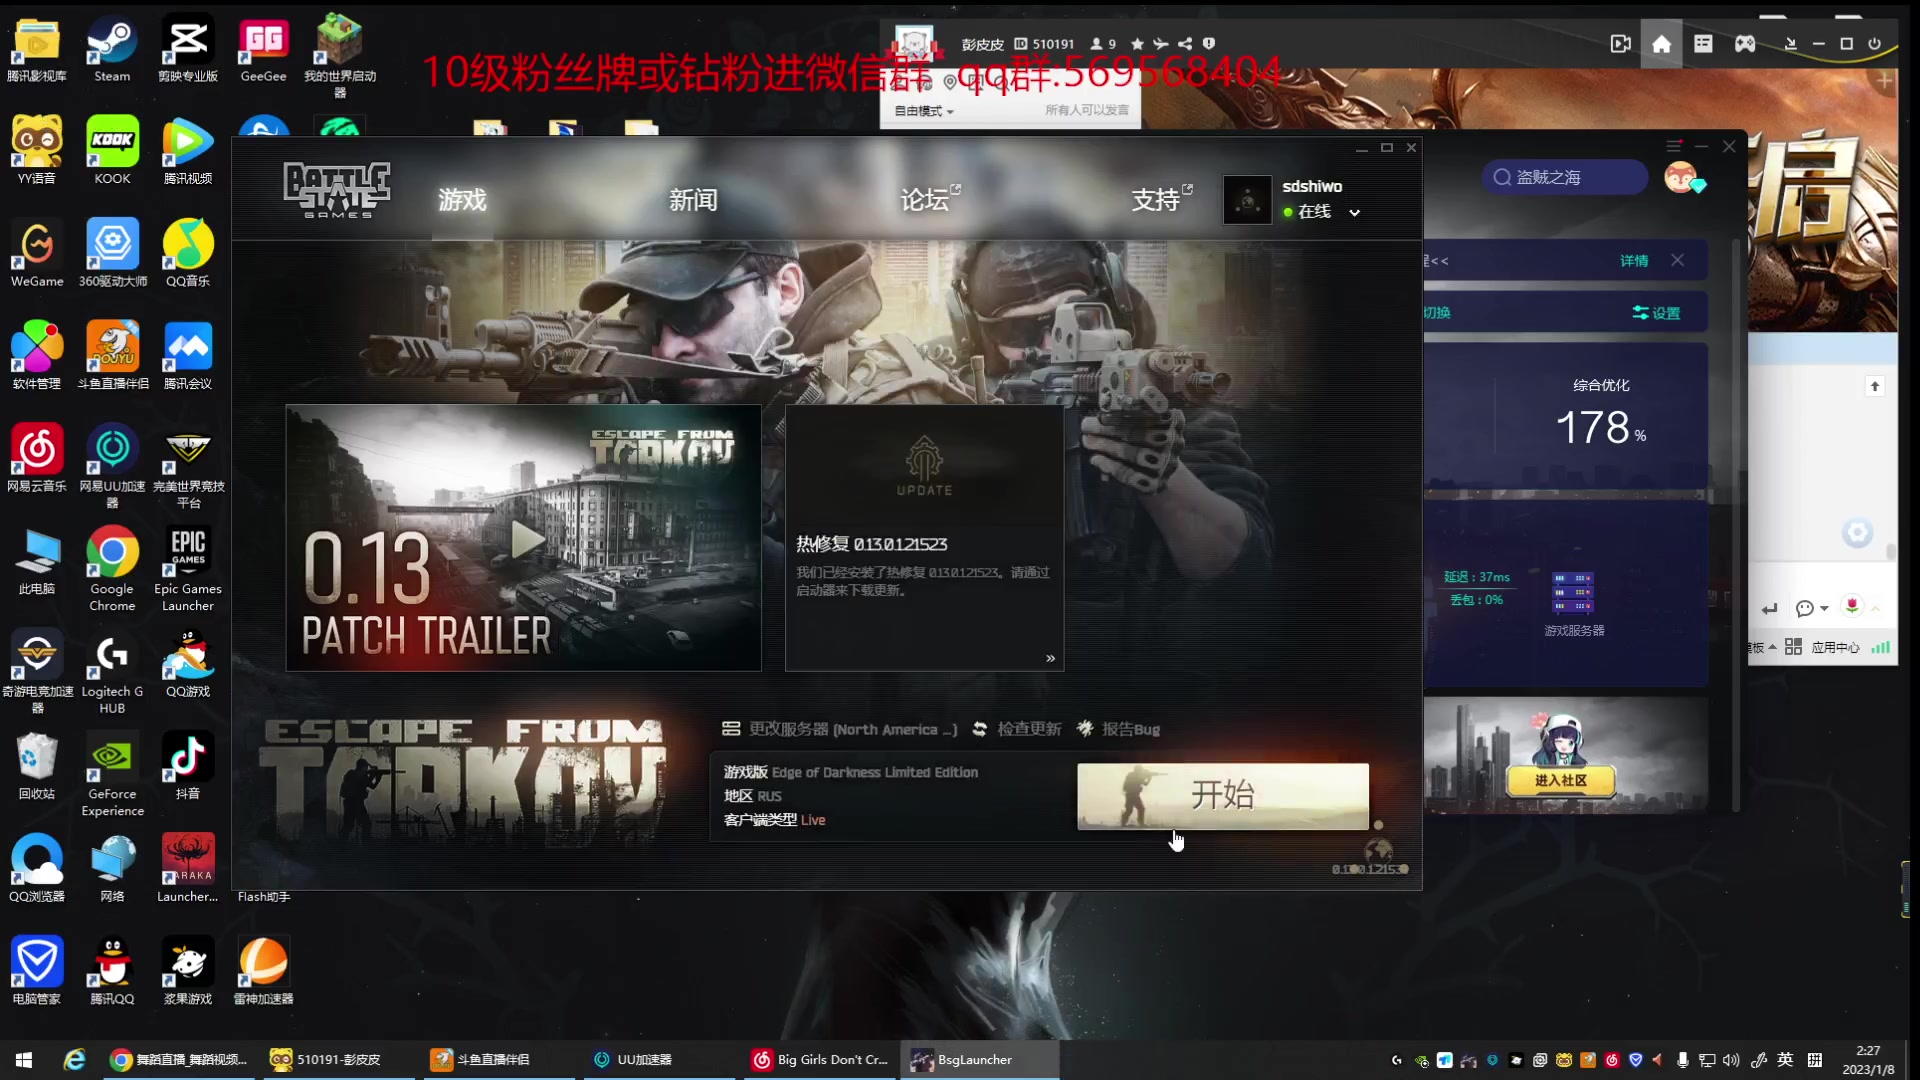Play the 0.13 Patch Trailer video
Screen dimensions: 1920x1080
pos(527,540)
